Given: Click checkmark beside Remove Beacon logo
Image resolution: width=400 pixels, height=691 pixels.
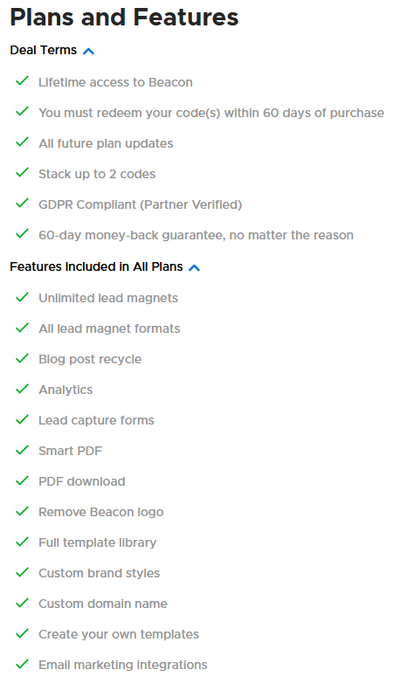Looking at the screenshot, I should (22, 511).
